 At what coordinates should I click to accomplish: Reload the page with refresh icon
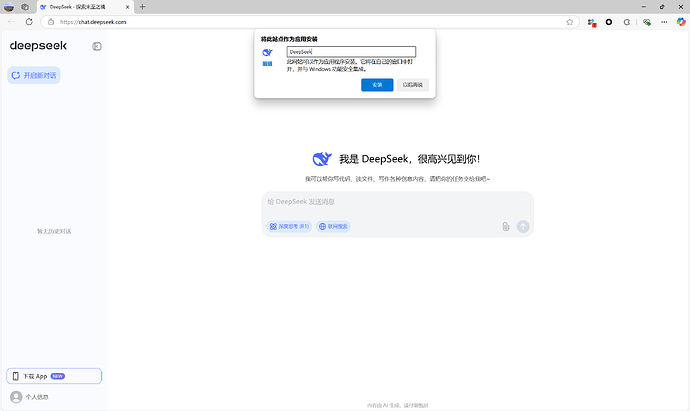(x=29, y=22)
